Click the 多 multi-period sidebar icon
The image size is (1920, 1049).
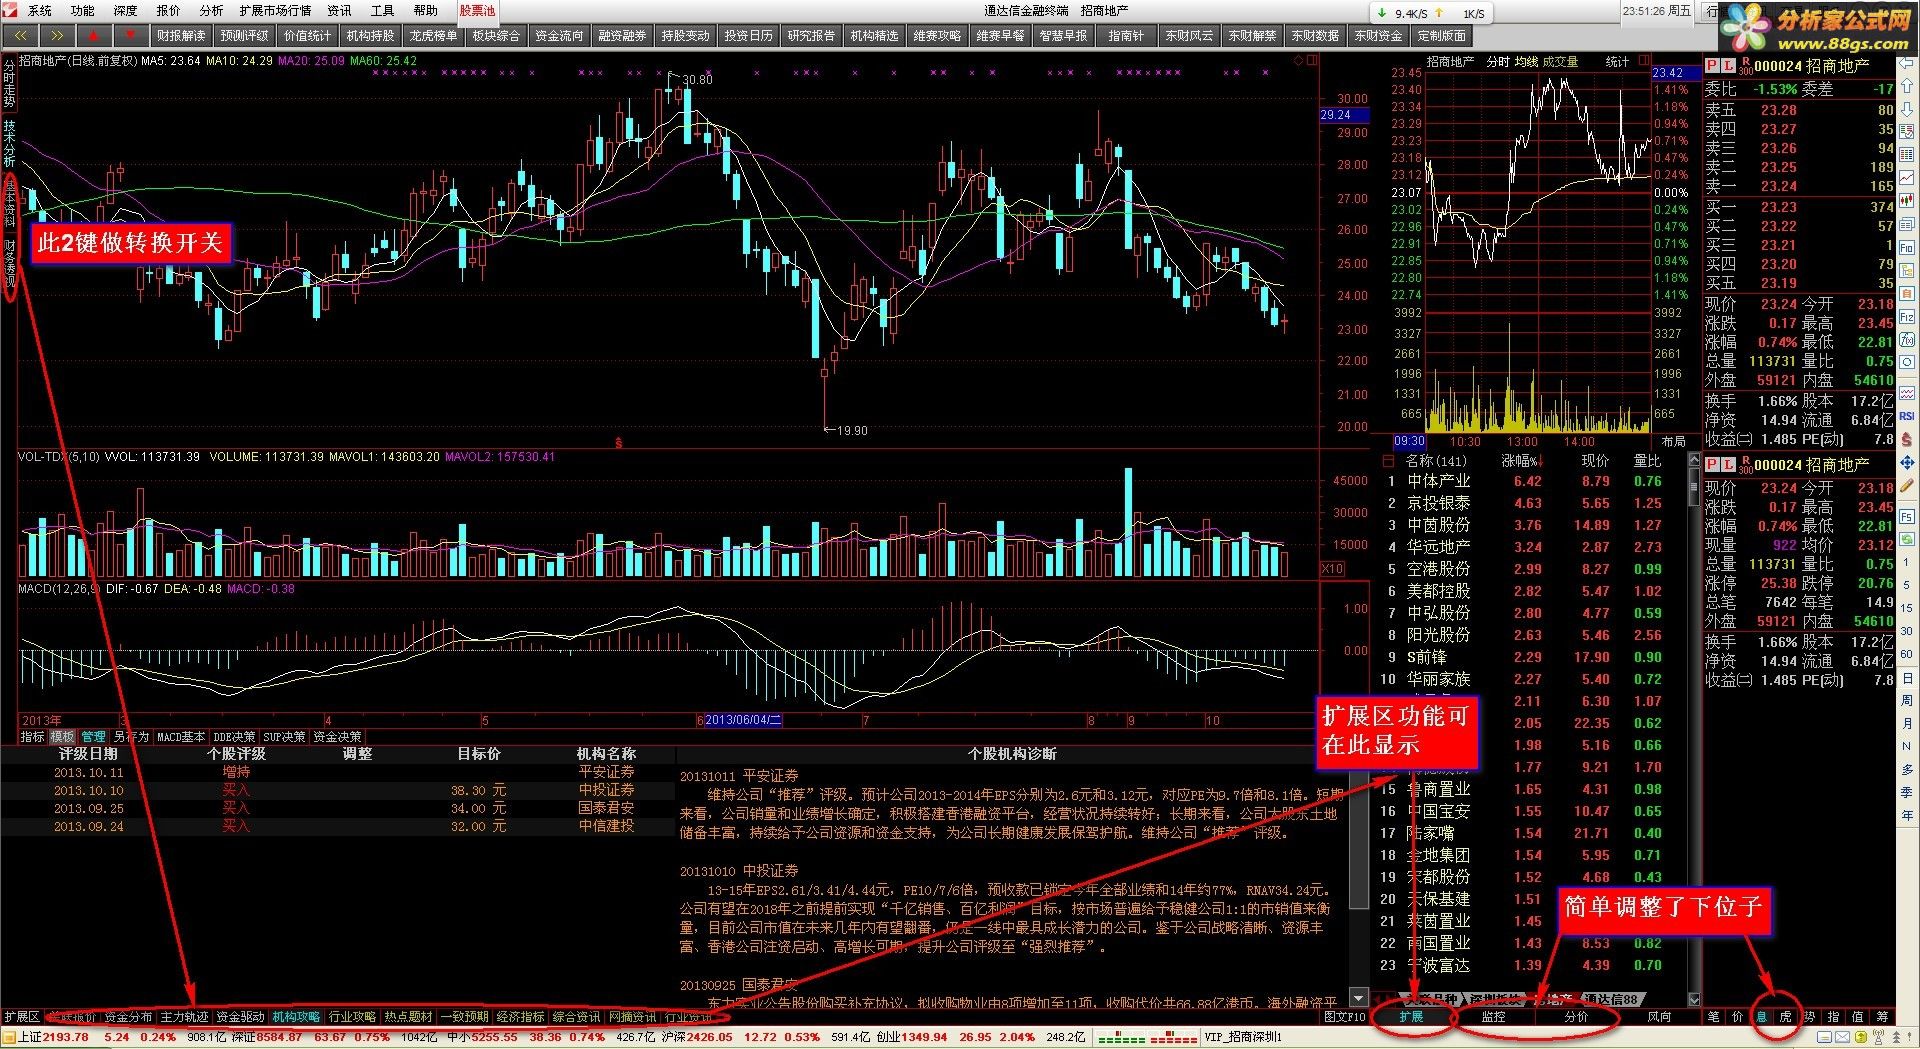pyautogui.click(x=1907, y=769)
